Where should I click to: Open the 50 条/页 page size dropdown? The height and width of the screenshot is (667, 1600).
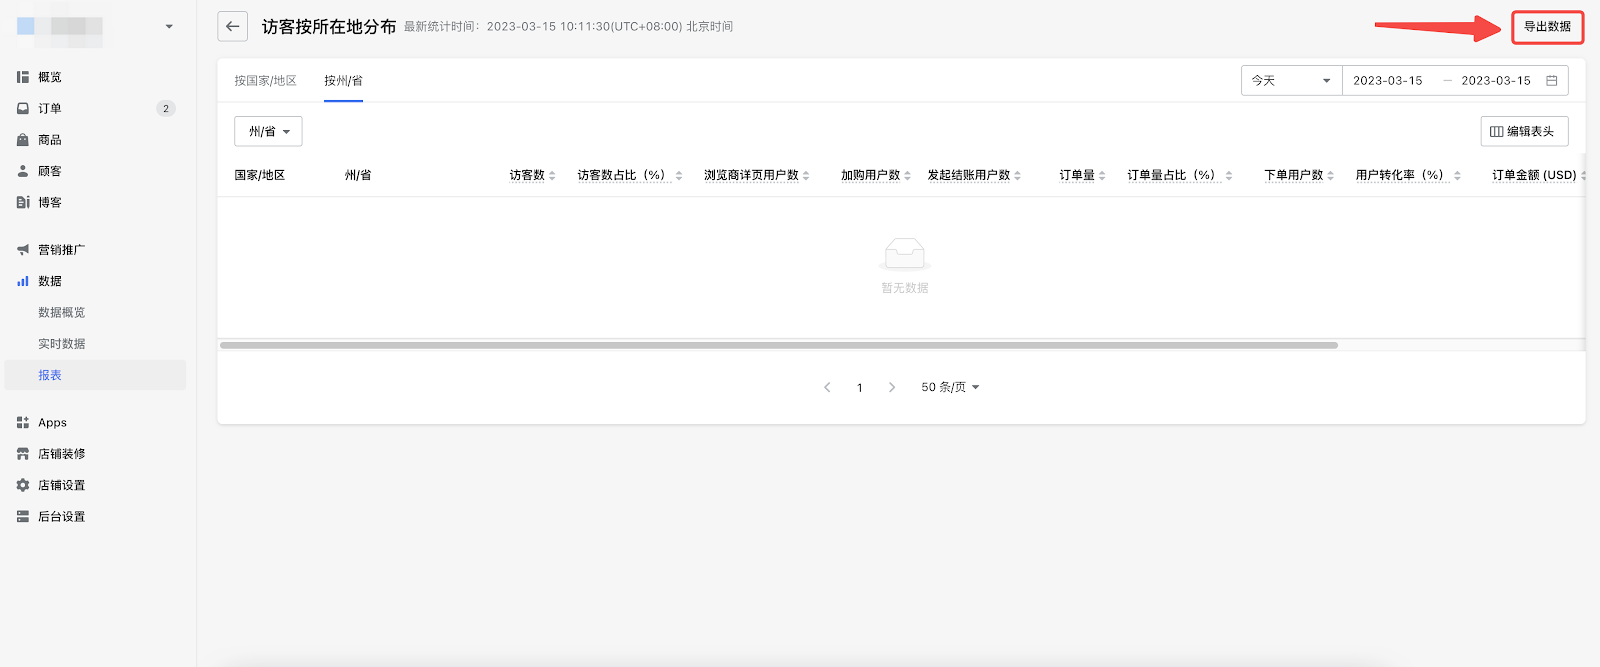(950, 387)
